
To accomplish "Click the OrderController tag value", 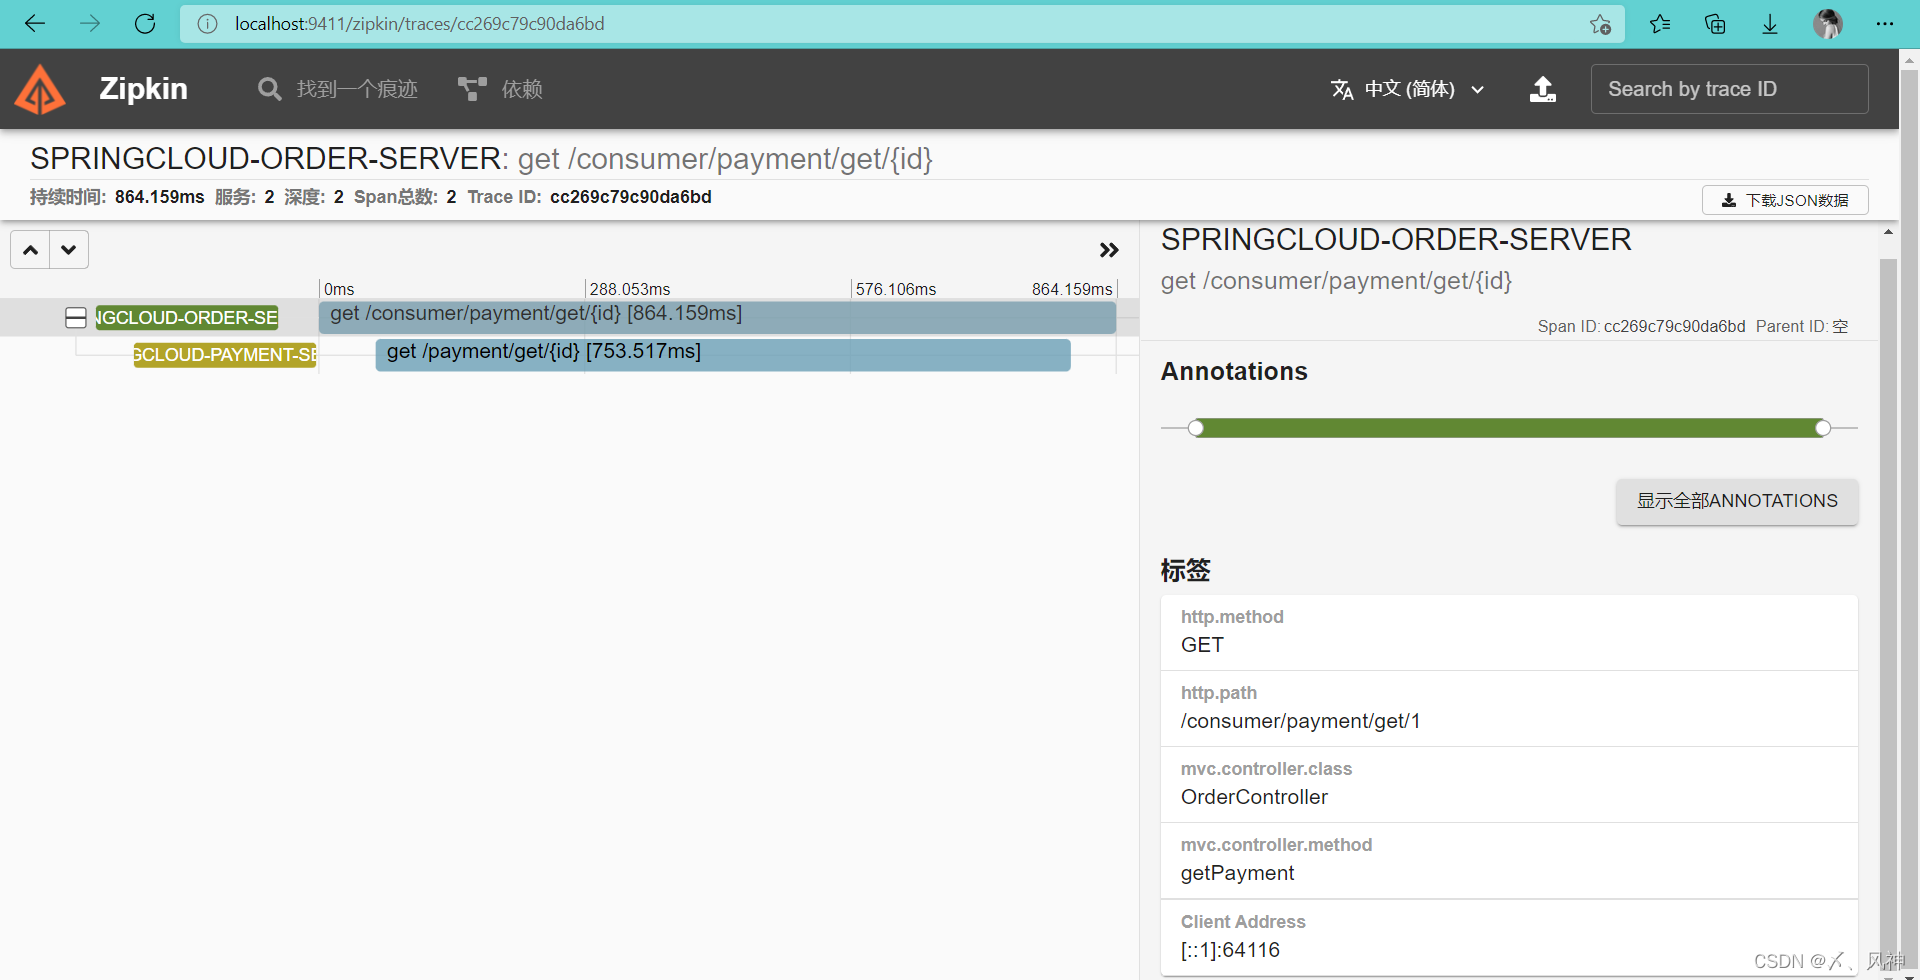I will (1254, 797).
